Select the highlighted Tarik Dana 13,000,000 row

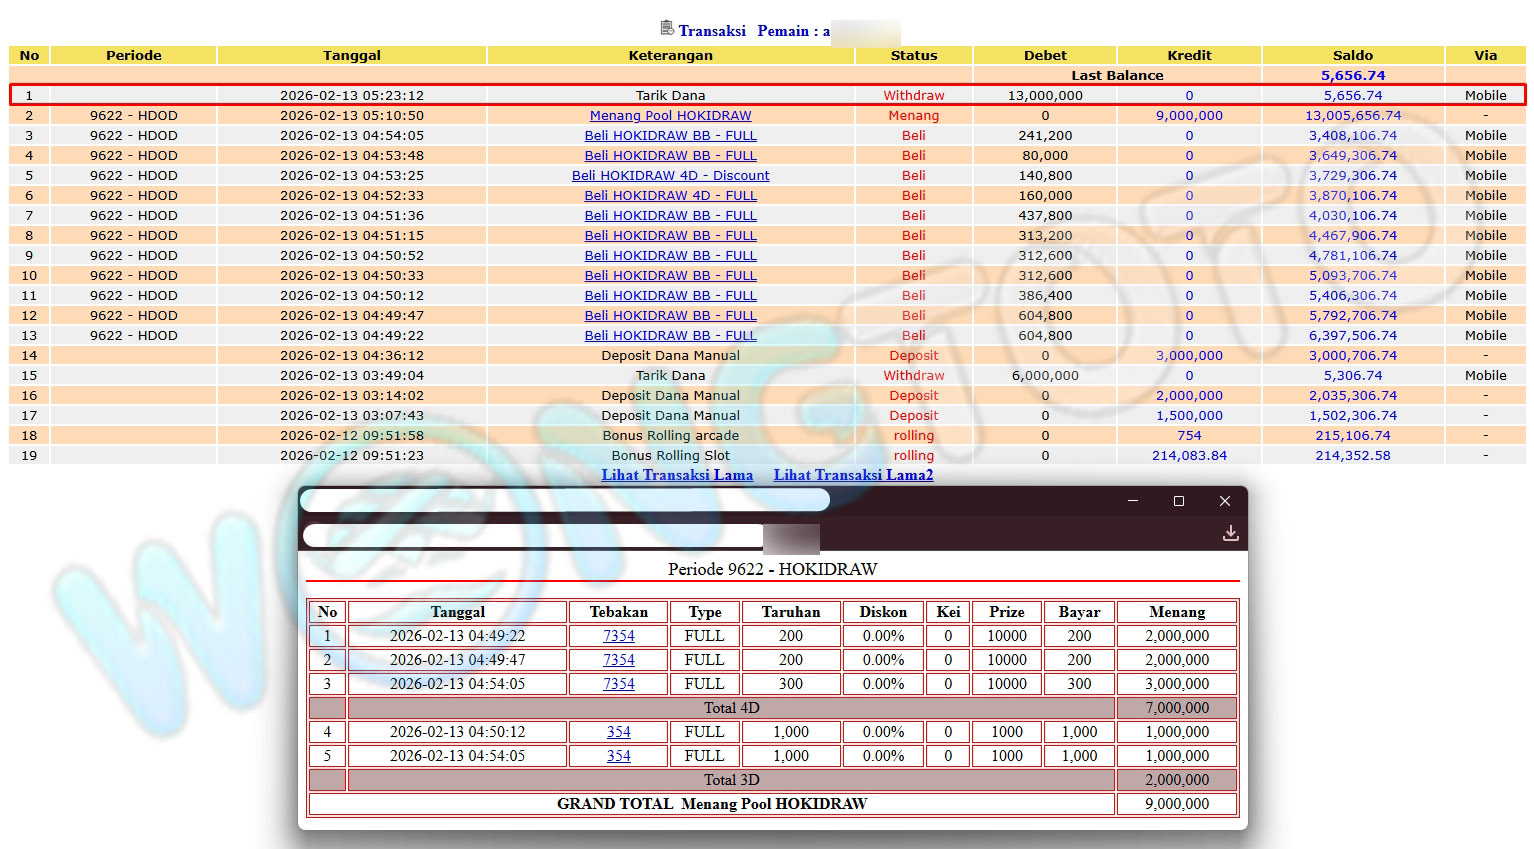[670, 96]
